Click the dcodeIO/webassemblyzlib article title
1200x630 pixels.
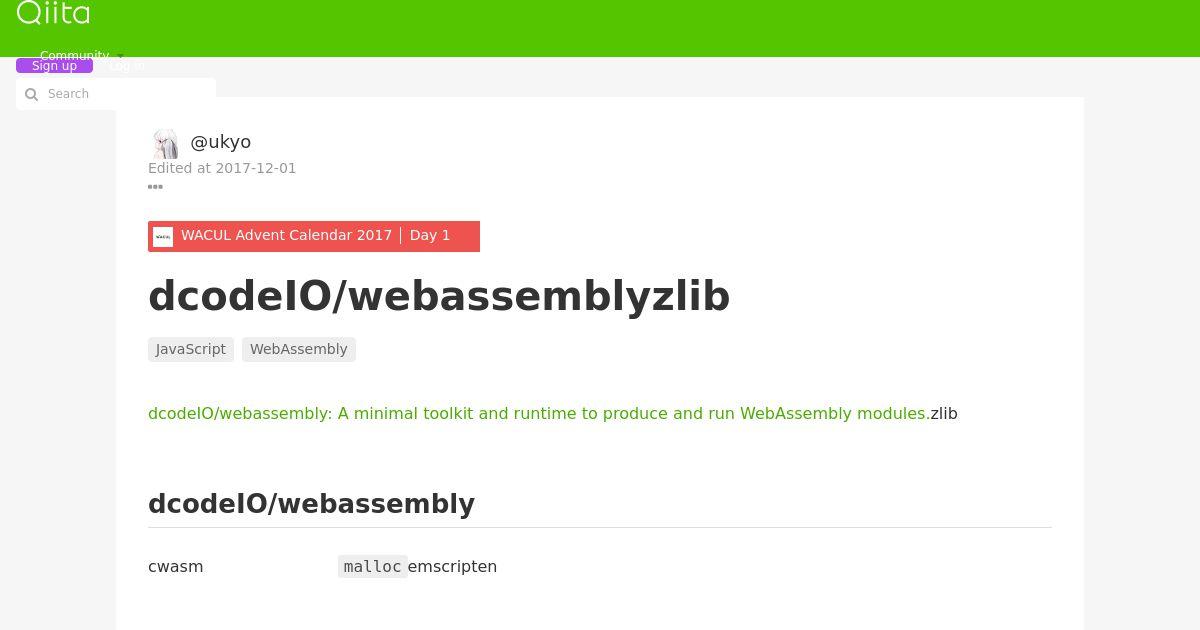point(439,296)
